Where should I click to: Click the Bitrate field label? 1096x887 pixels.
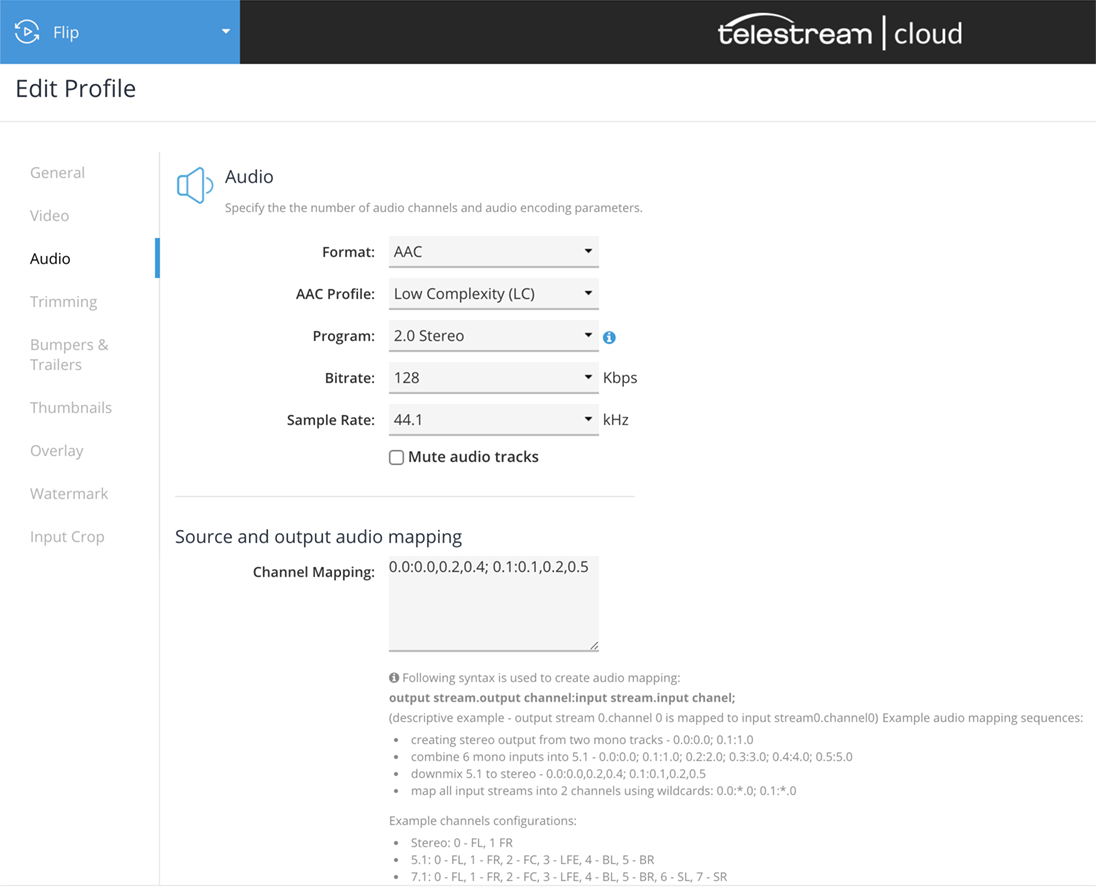(349, 377)
